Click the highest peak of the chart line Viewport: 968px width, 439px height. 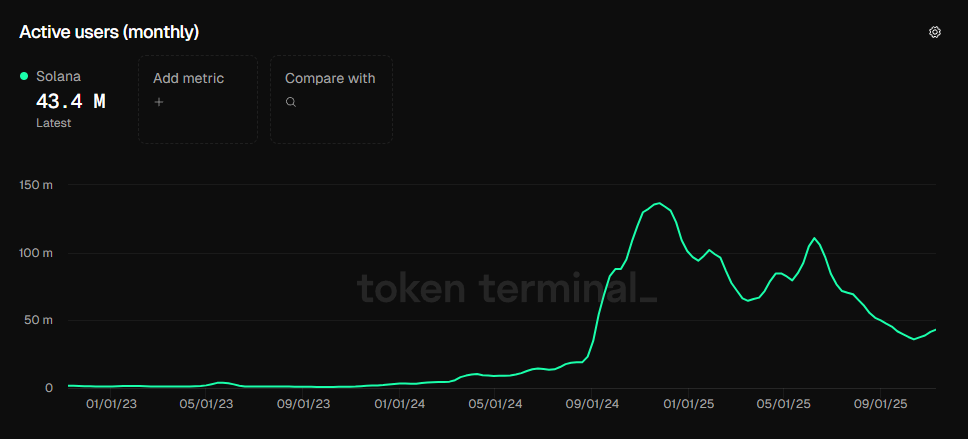tap(658, 204)
